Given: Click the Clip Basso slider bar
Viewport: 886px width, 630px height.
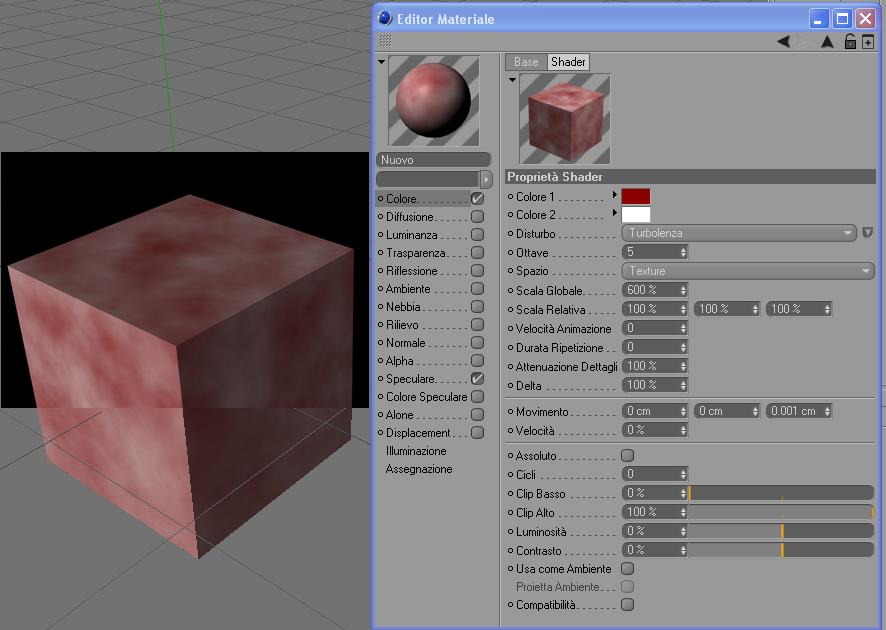Looking at the screenshot, I should tap(781, 493).
